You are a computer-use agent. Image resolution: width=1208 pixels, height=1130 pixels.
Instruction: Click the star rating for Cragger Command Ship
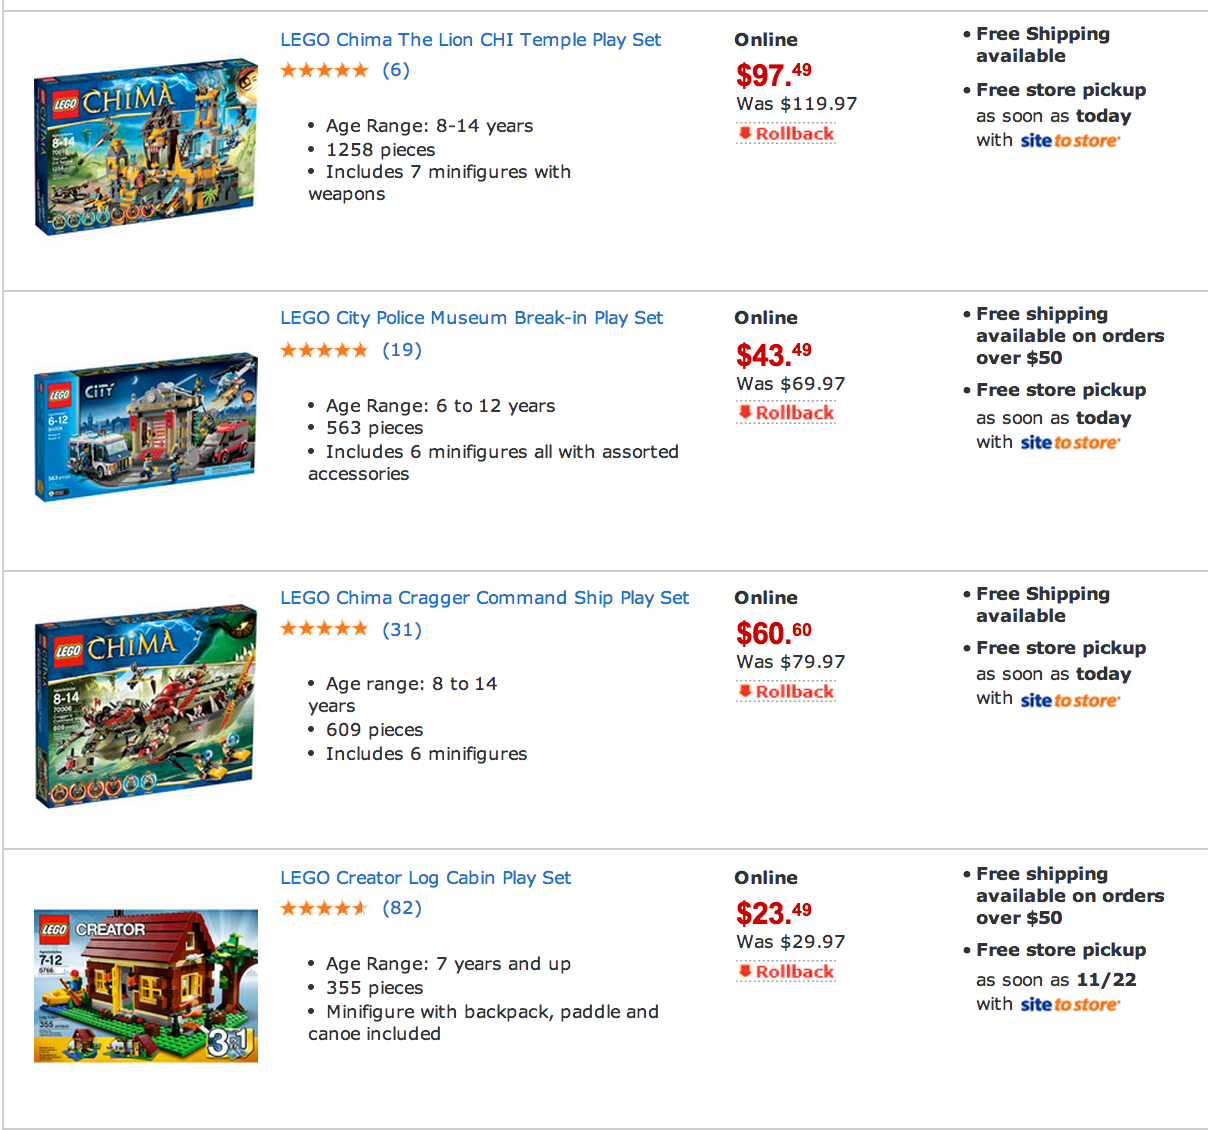point(324,629)
